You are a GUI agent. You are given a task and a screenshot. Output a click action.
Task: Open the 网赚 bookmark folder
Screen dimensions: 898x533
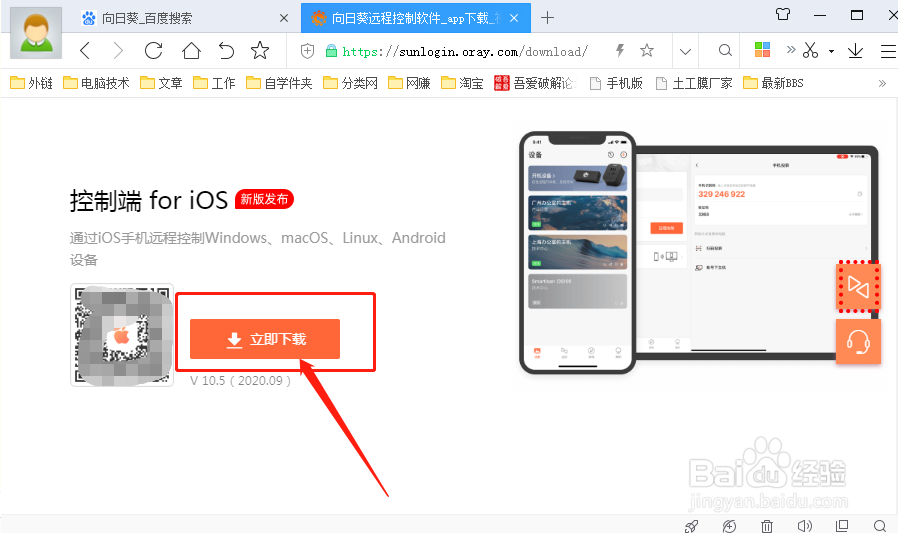click(409, 84)
